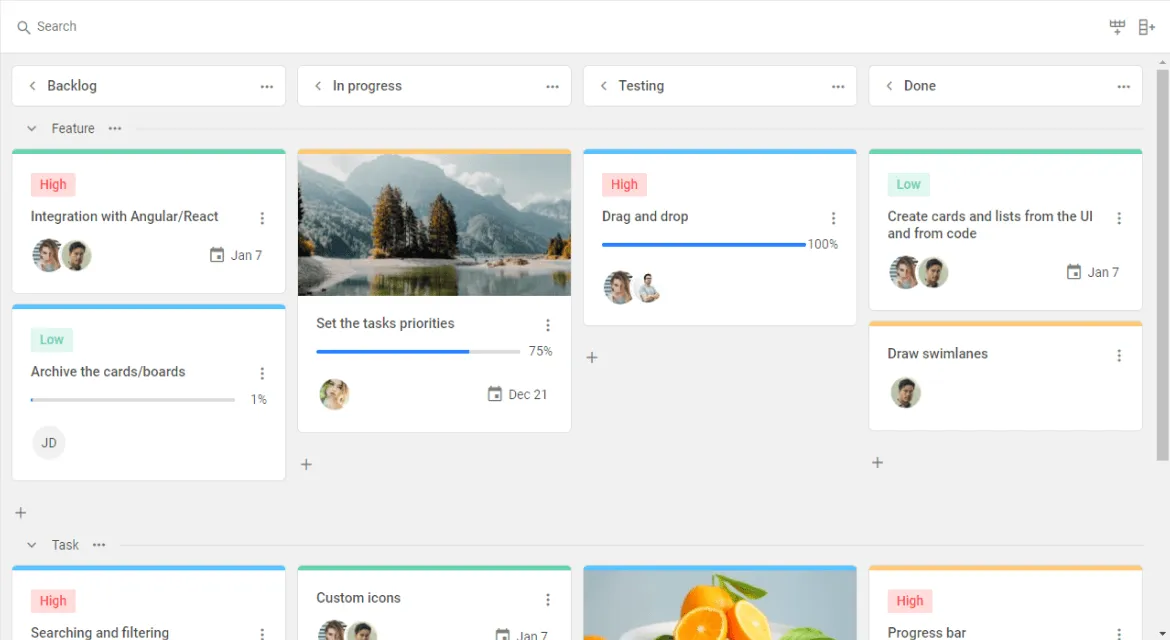This screenshot has height=640, width=1170.
Task: Open menu of Create cards and lists card
Action: pyautogui.click(x=1119, y=218)
